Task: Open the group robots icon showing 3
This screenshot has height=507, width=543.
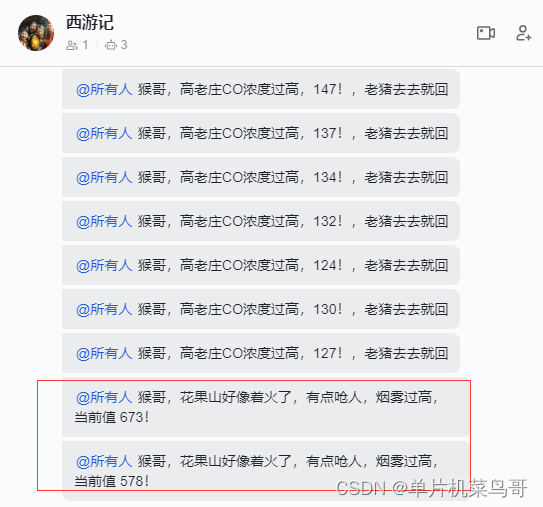Action: click(x=111, y=45)
